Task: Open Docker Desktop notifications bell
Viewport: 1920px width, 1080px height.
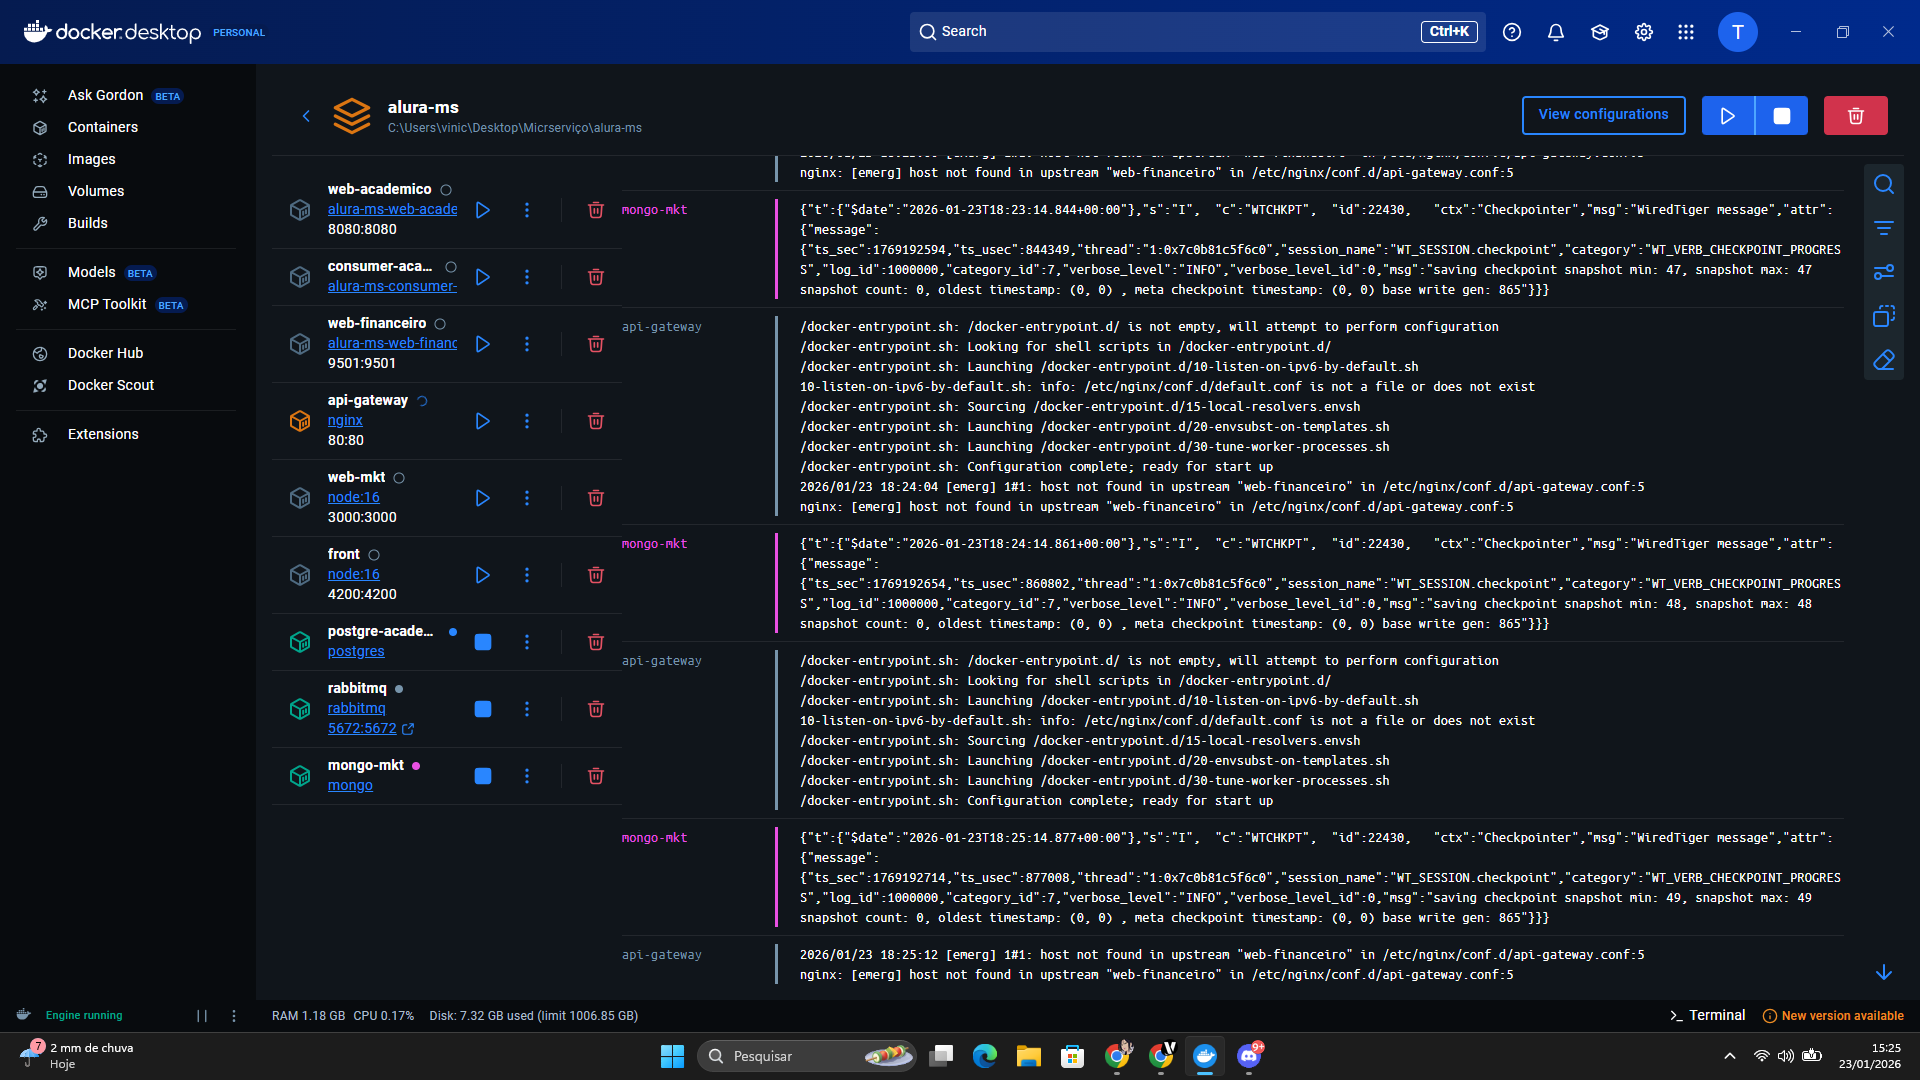Action: (1554, 31)
